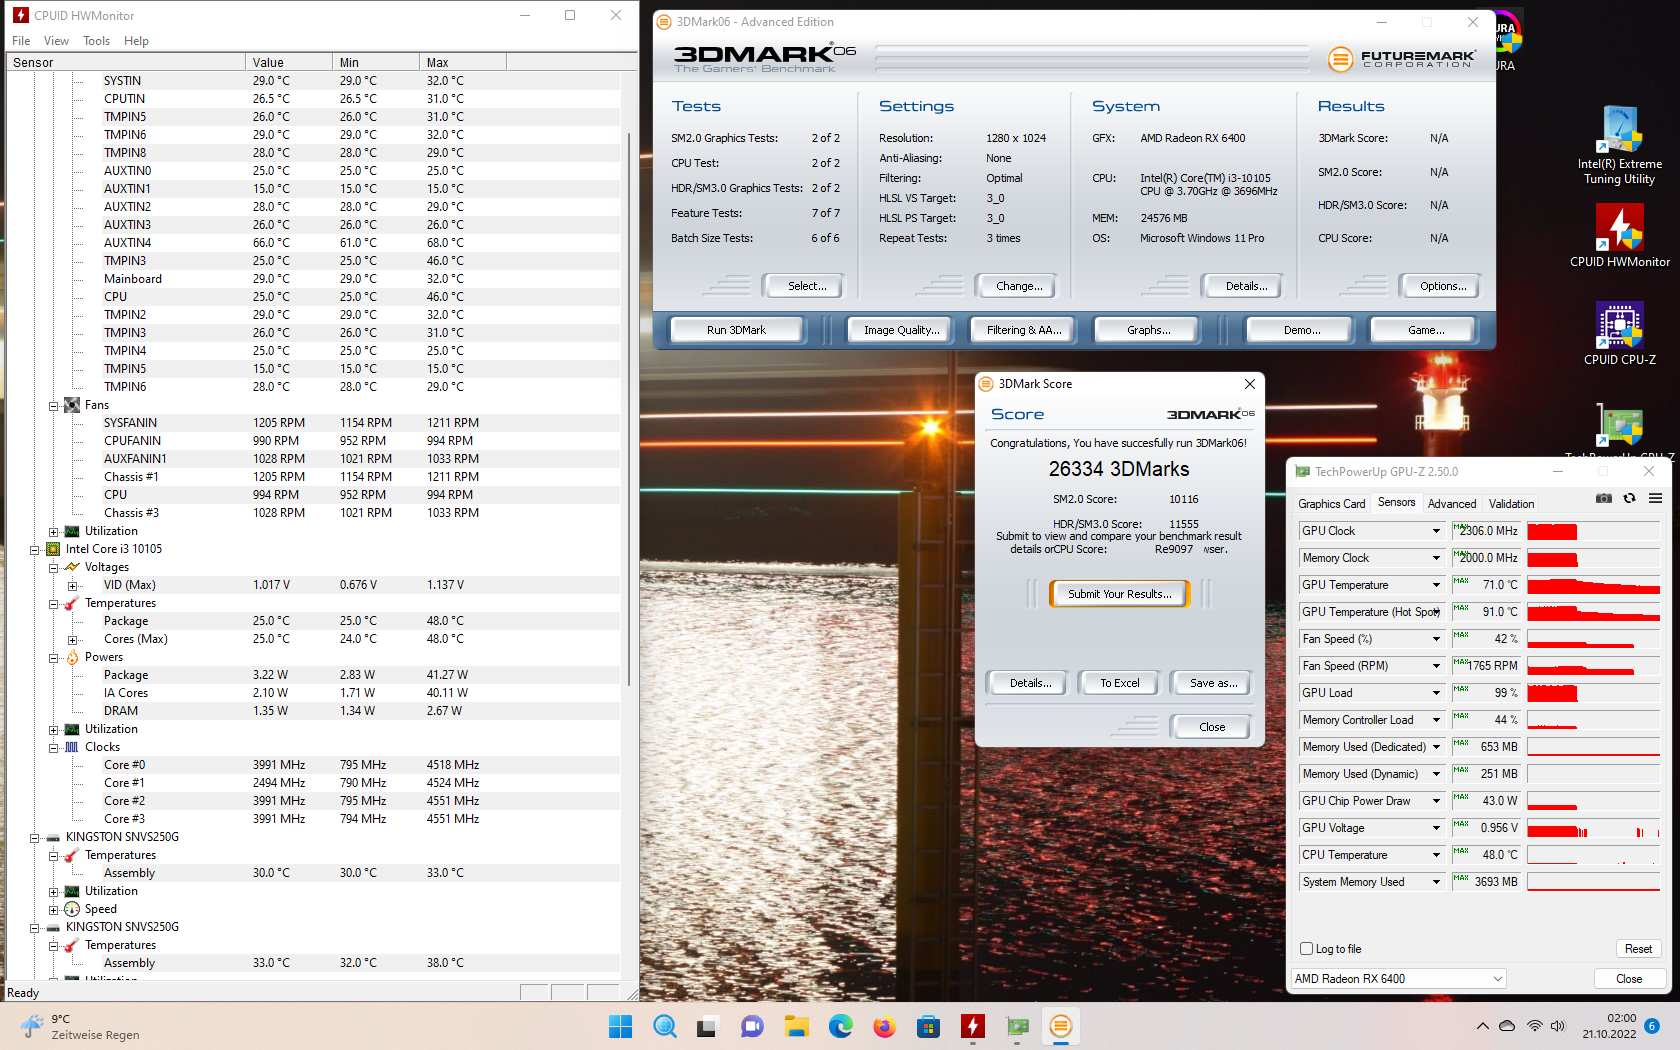The height and width of the screenshot is (1050, 1680).
Task: Open the View menu in HWMonitor
Action: 56,41
